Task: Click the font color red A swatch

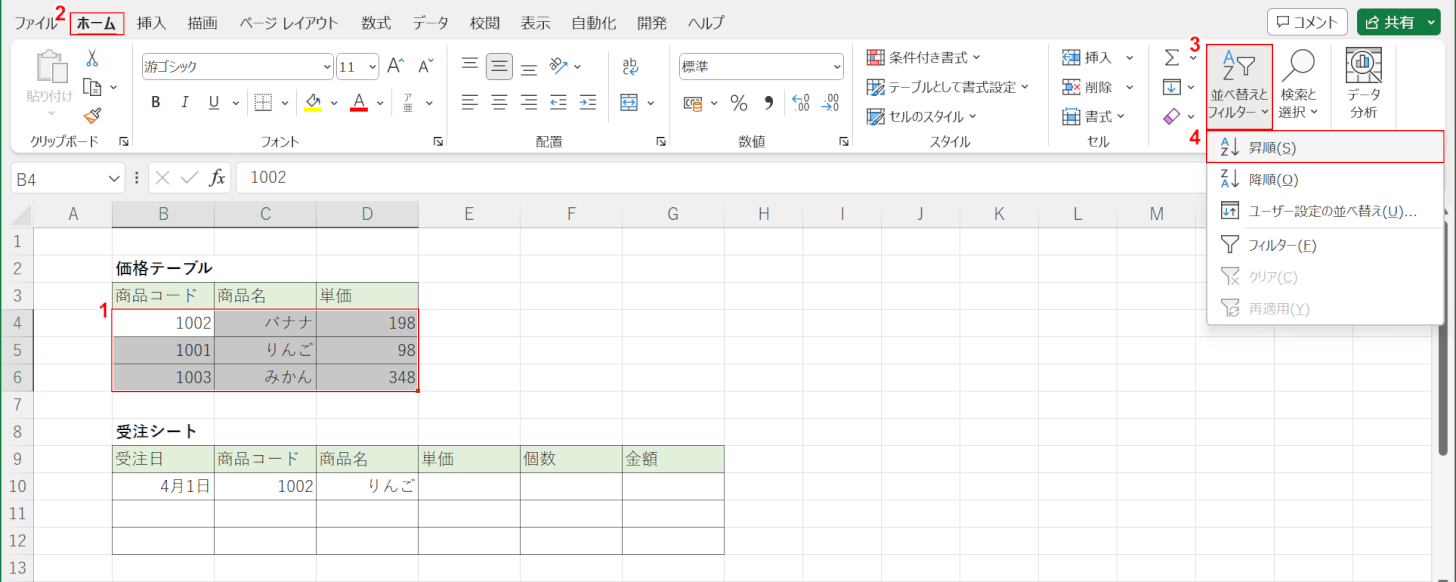Action: tap(359, 102)
